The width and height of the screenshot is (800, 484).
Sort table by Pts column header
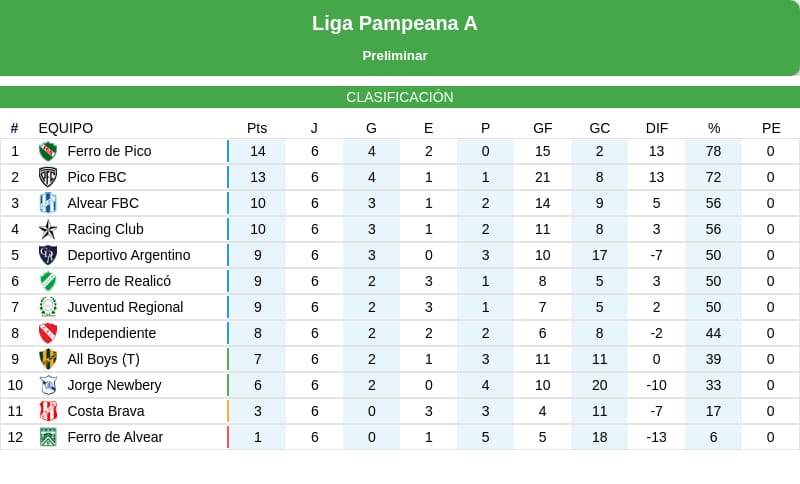257,128
